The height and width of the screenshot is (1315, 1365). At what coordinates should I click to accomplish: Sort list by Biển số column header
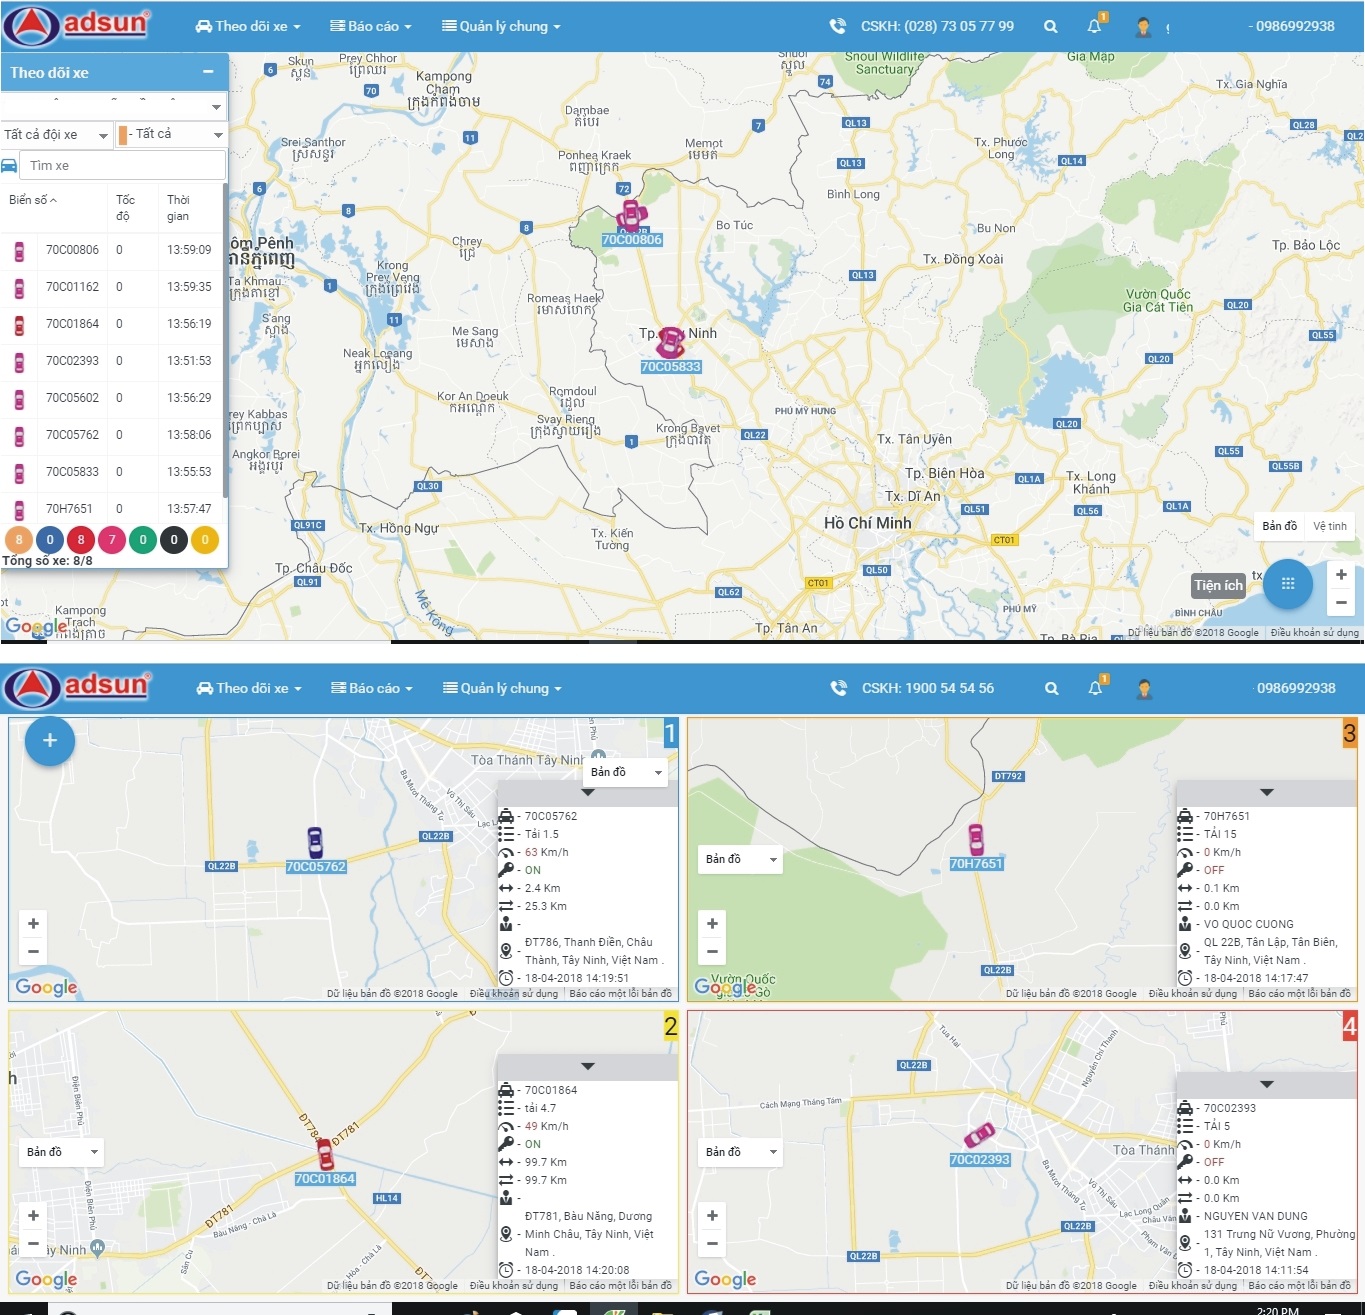tap(32, 200)
